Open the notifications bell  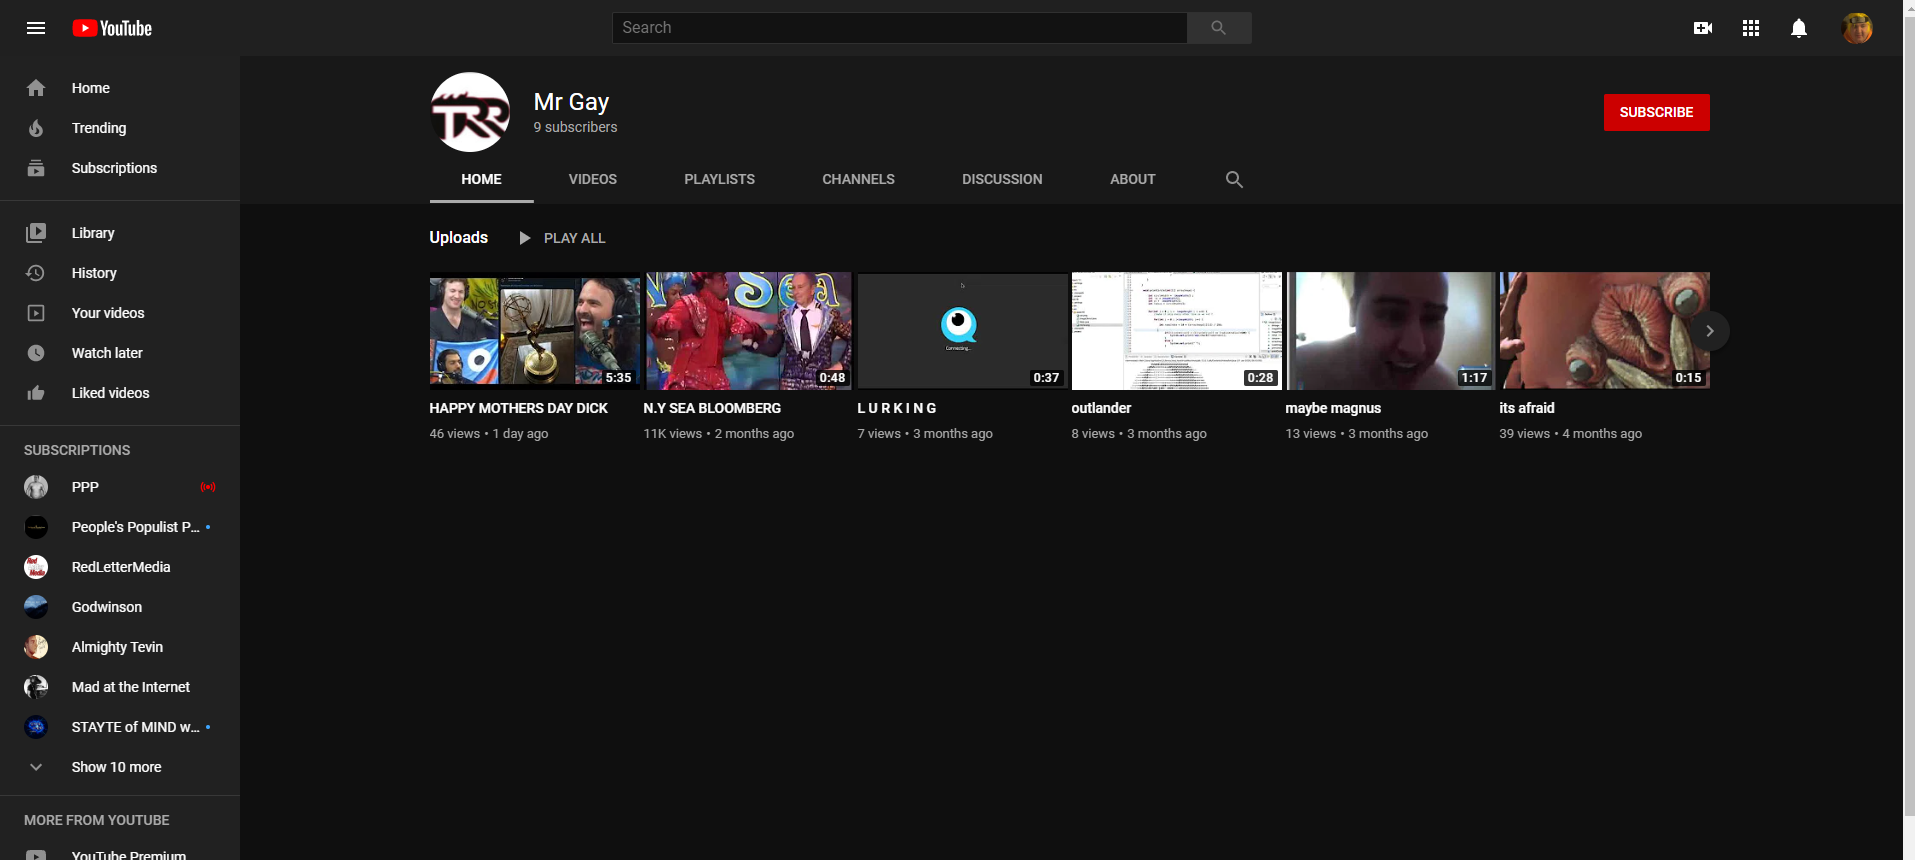pyautogui.click(x=1799, y=28)
